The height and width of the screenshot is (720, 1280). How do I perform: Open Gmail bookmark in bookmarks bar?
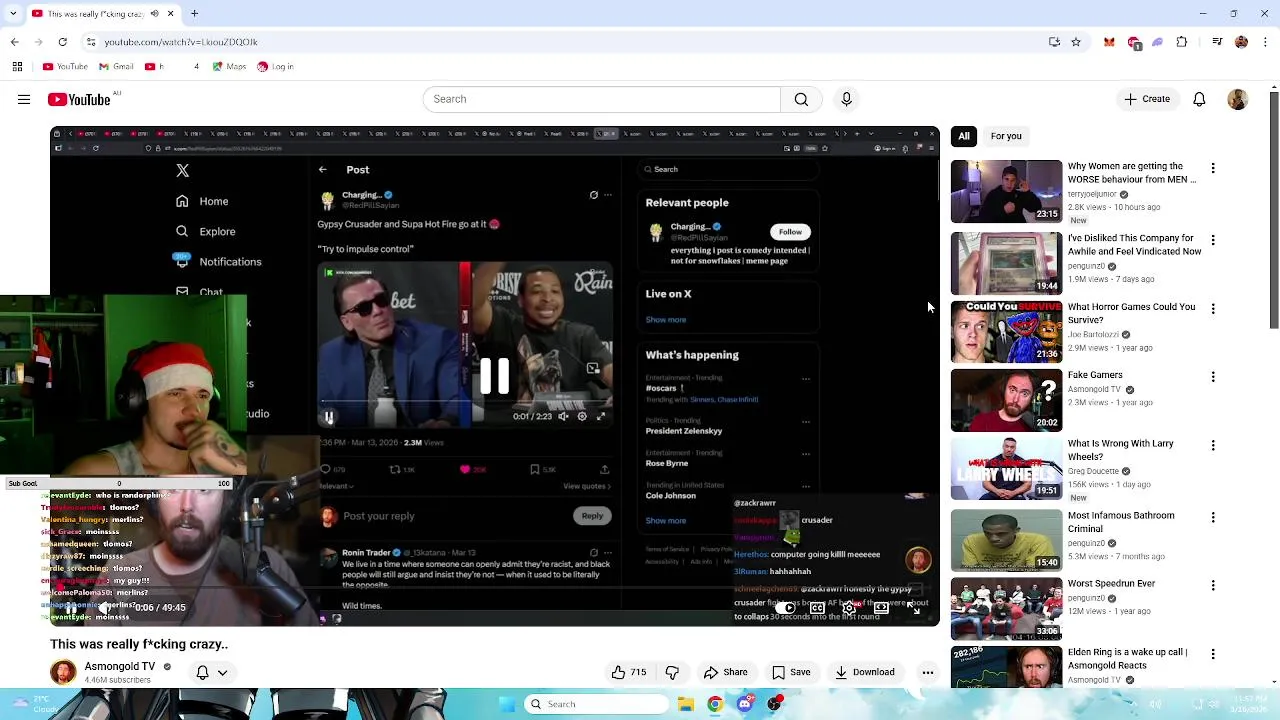pyautogui.click(x=116, y=67)
